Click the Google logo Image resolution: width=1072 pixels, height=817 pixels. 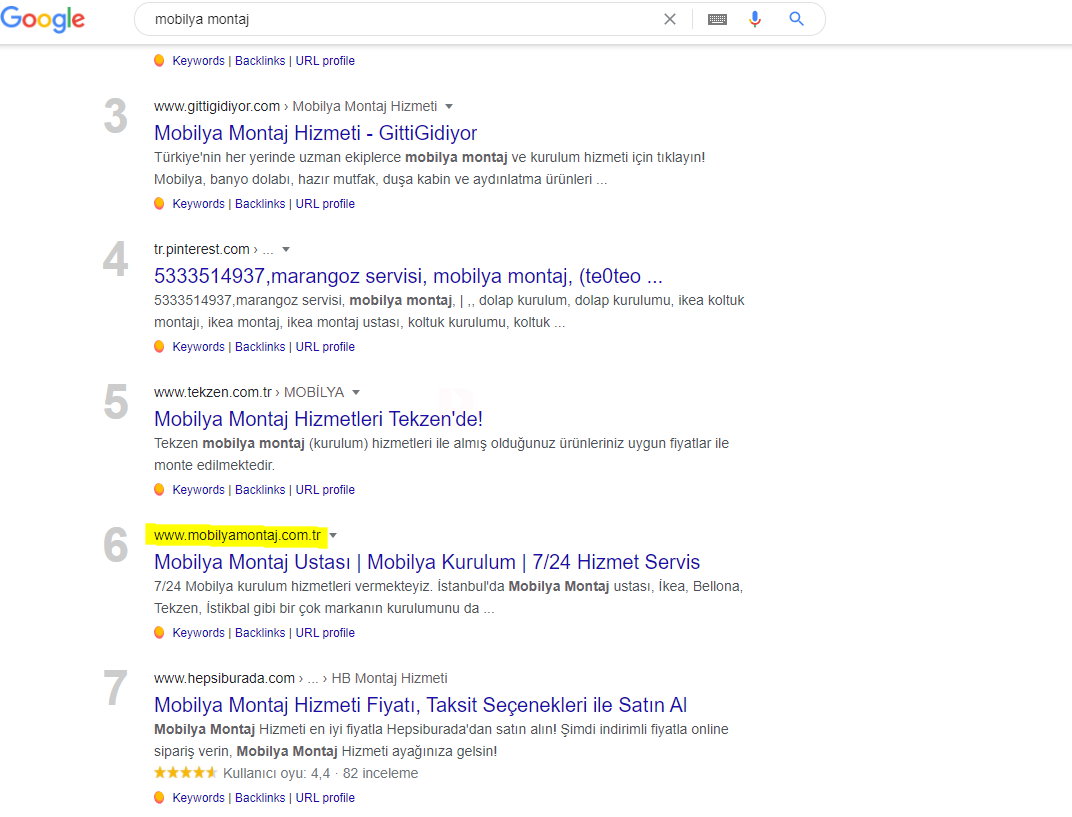[42, 19]
